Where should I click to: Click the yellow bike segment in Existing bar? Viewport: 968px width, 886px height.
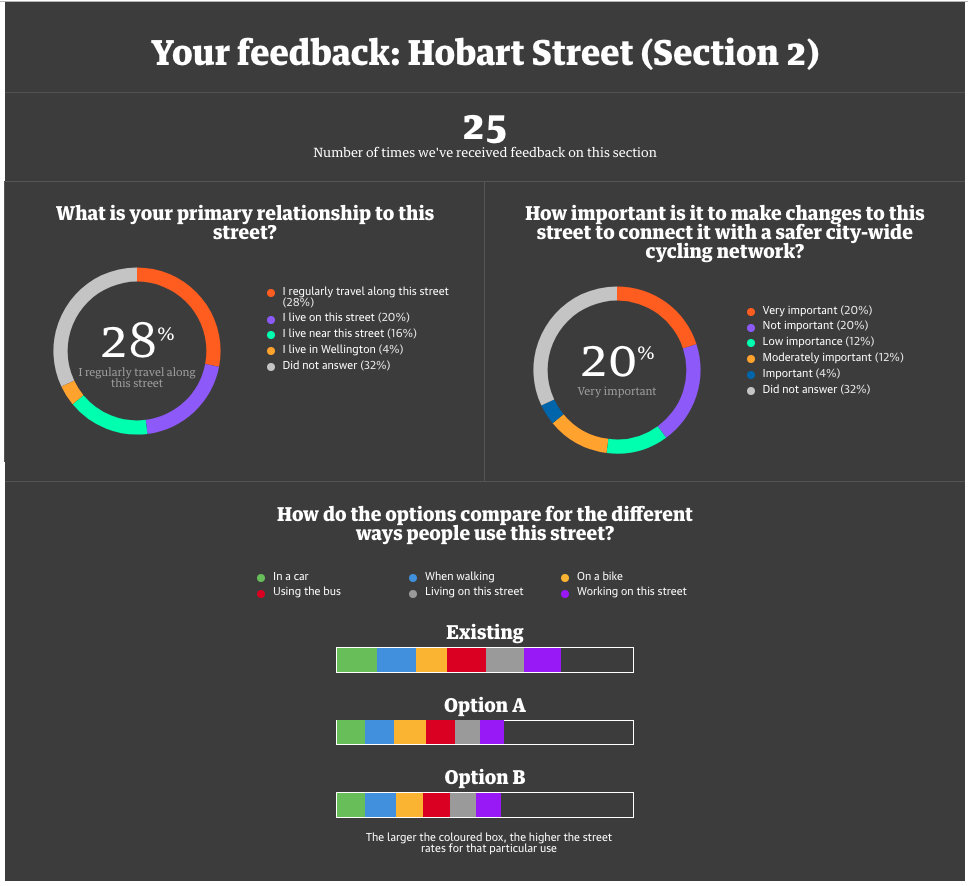431,660
